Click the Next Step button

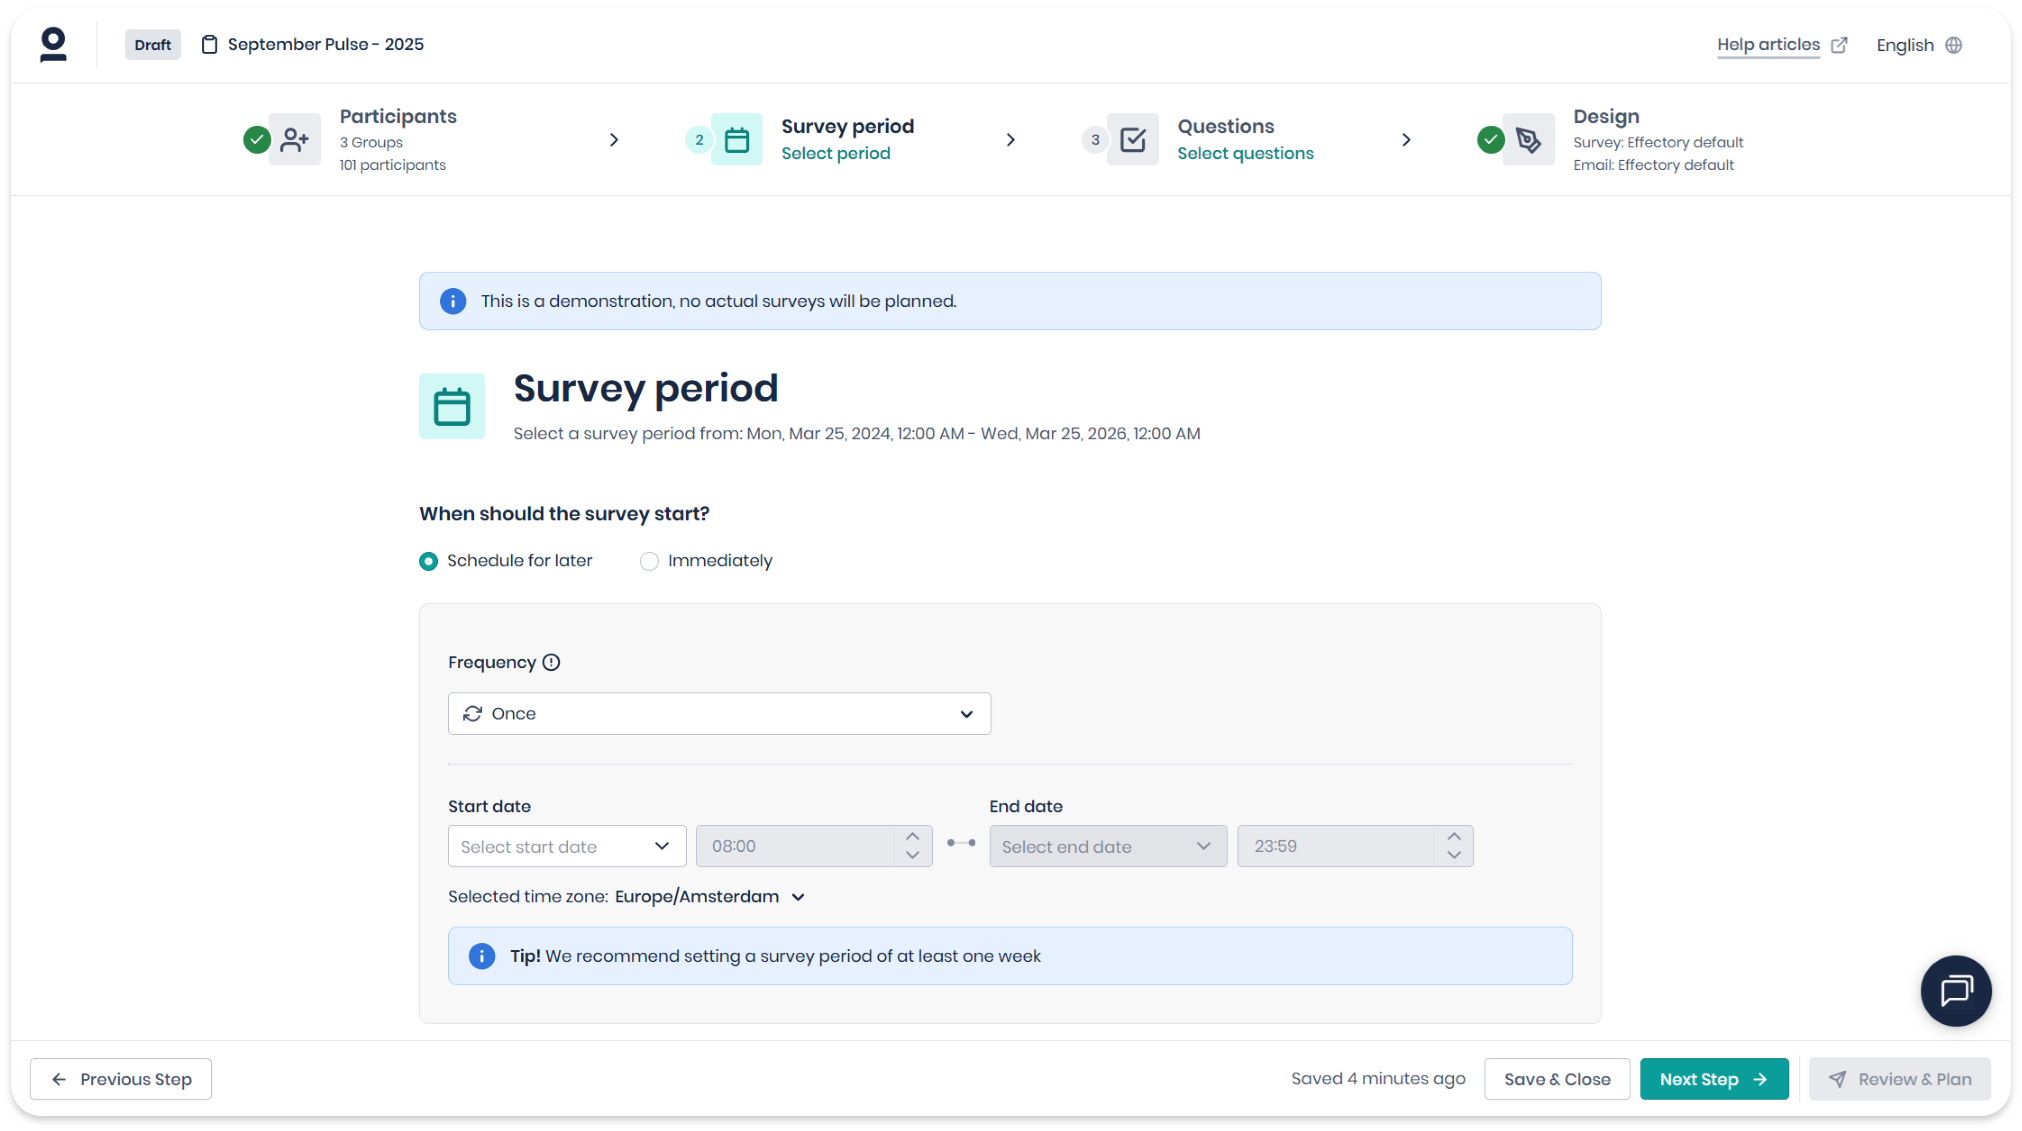[x=1713, y=1079]
